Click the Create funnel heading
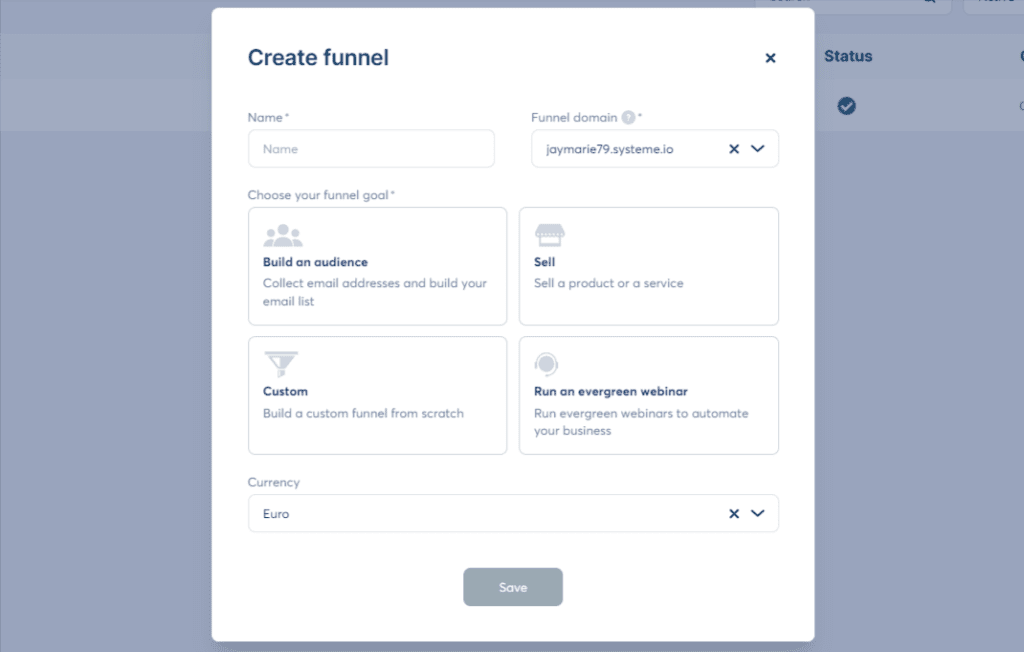The width and height of the screenshot is (1024, 652). pyautogui.click(x=318, y=57)
